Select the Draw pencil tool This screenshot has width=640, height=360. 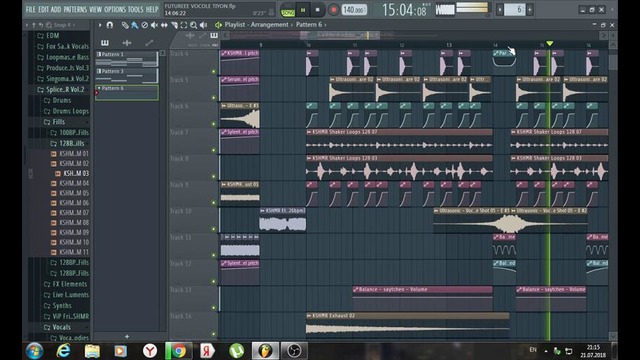point(125,25)
